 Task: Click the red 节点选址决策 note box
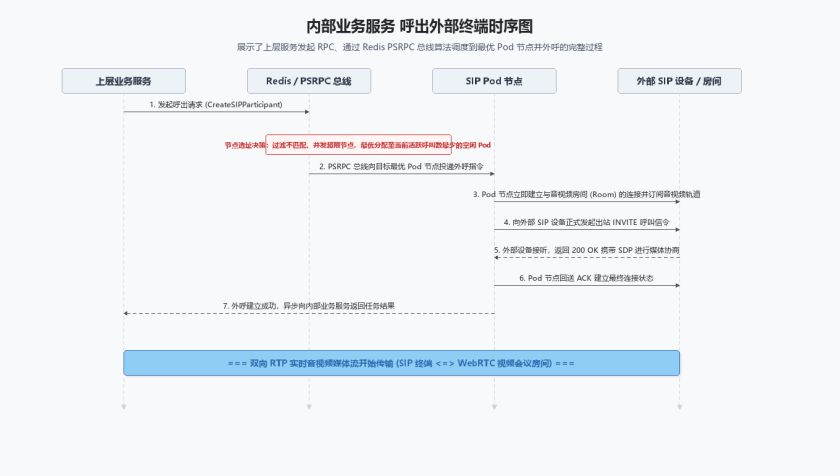click(358, 145)
